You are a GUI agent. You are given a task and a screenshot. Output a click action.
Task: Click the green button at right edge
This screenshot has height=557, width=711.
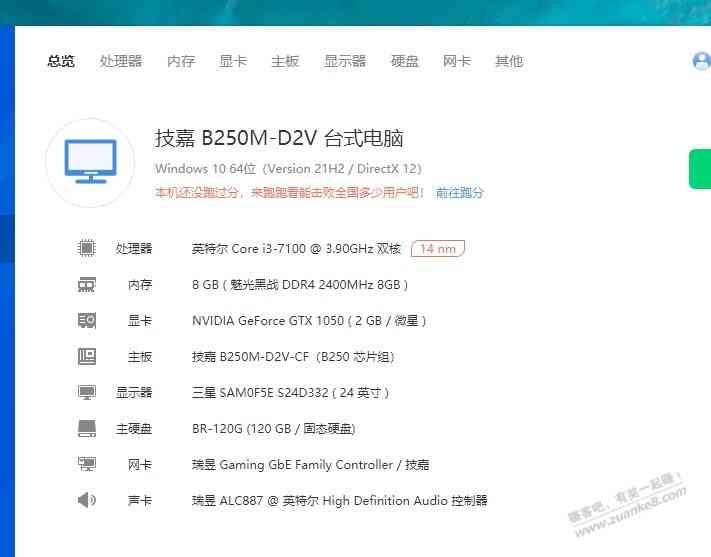[x=700, y=169]
